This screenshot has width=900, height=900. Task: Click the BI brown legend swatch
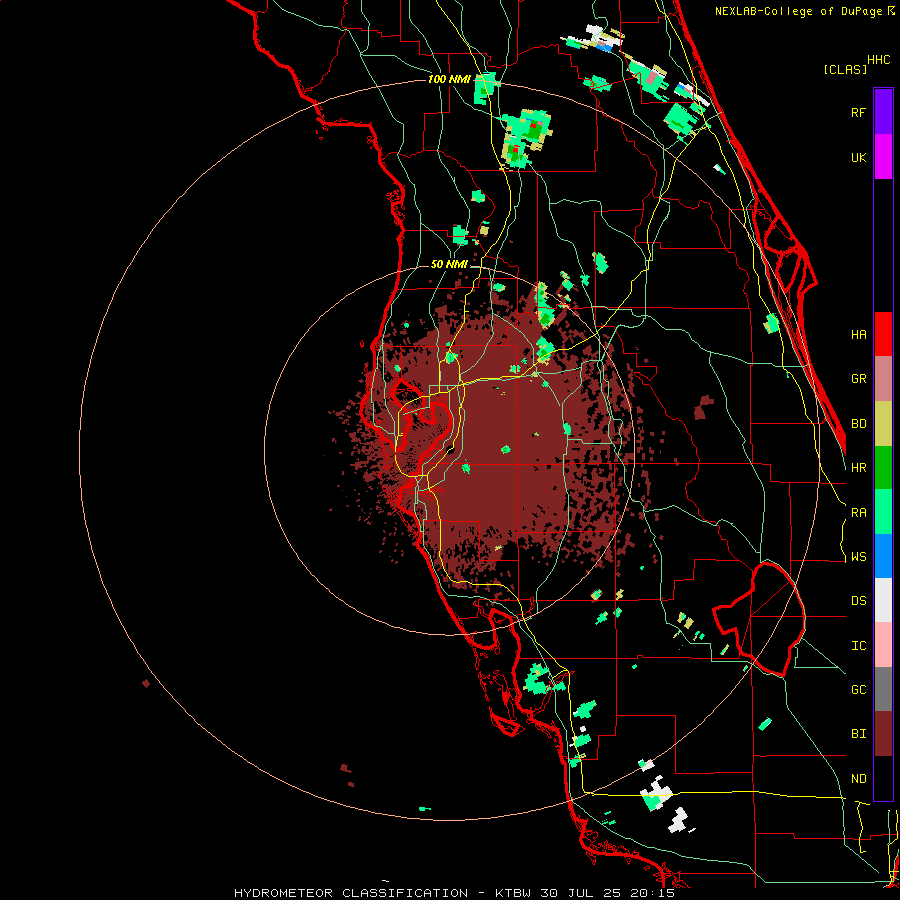[x=883, y=734]
